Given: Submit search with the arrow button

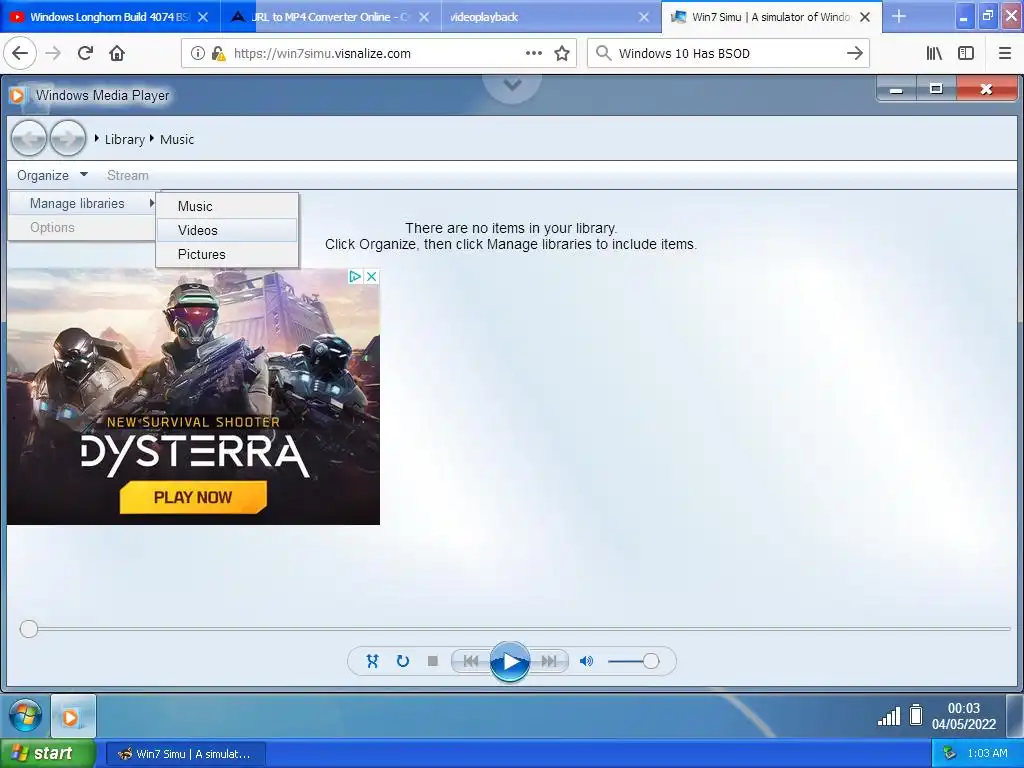Looking at the screenshot, I should pyautogui.click(x=854, y=54).
